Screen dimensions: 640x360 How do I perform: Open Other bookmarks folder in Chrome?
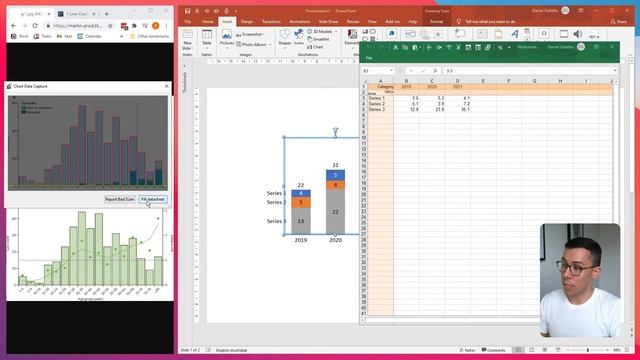(x=149, y=36)
